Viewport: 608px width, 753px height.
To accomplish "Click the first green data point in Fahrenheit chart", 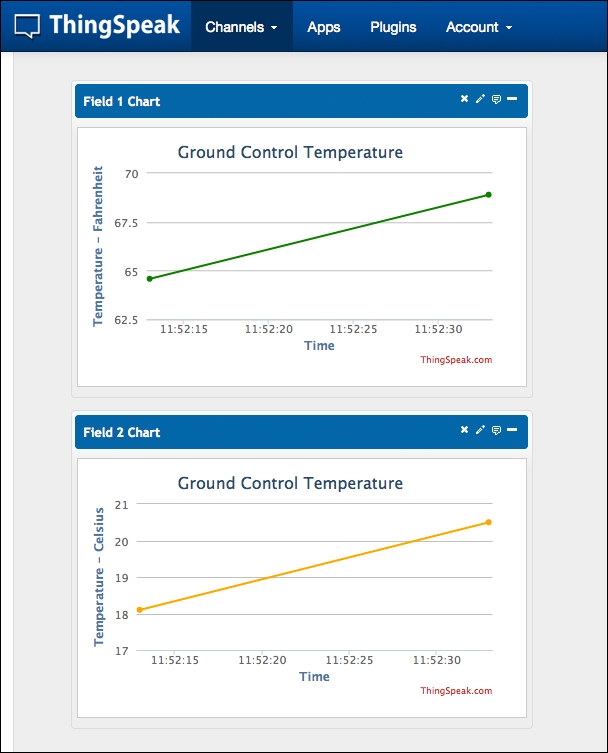I will 150,279.
